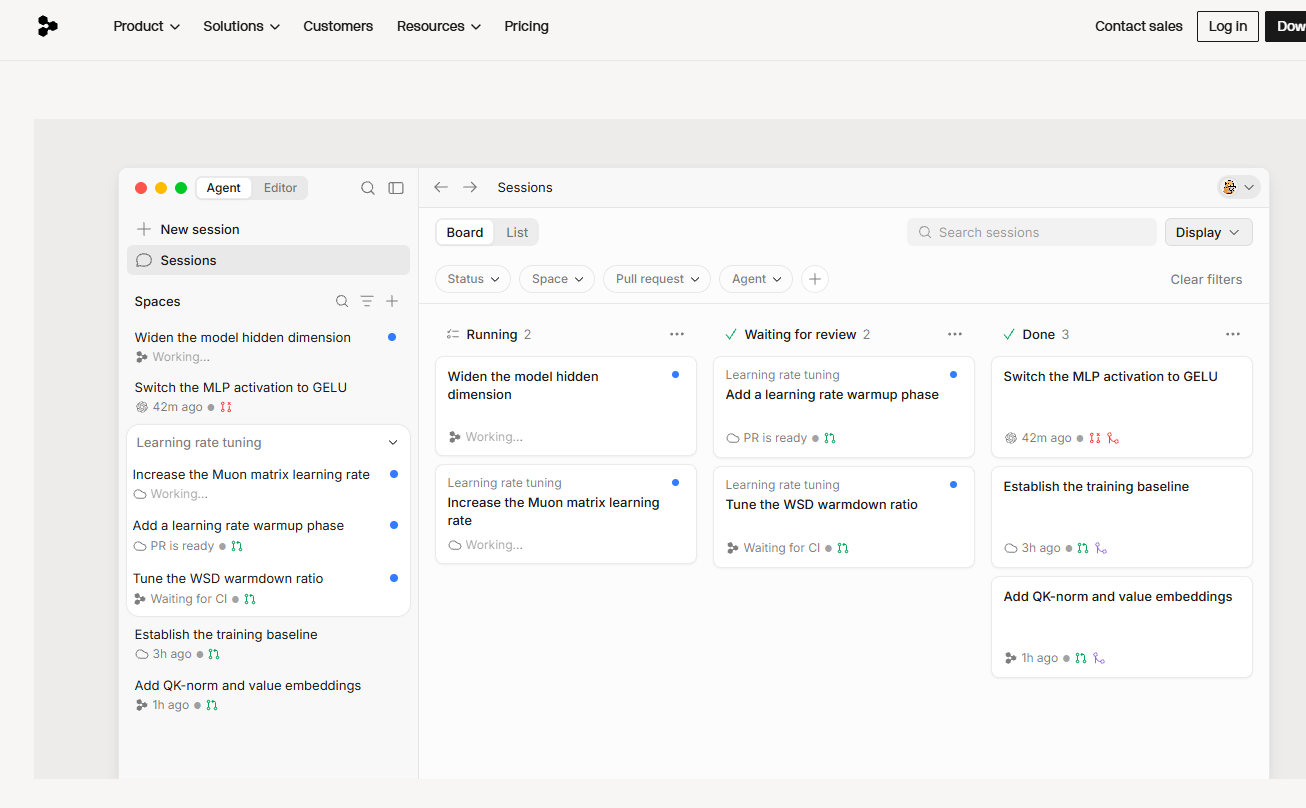Select the List view
Screen dimensions: 1306x808
pyautogui.click(x=517, y=232)
